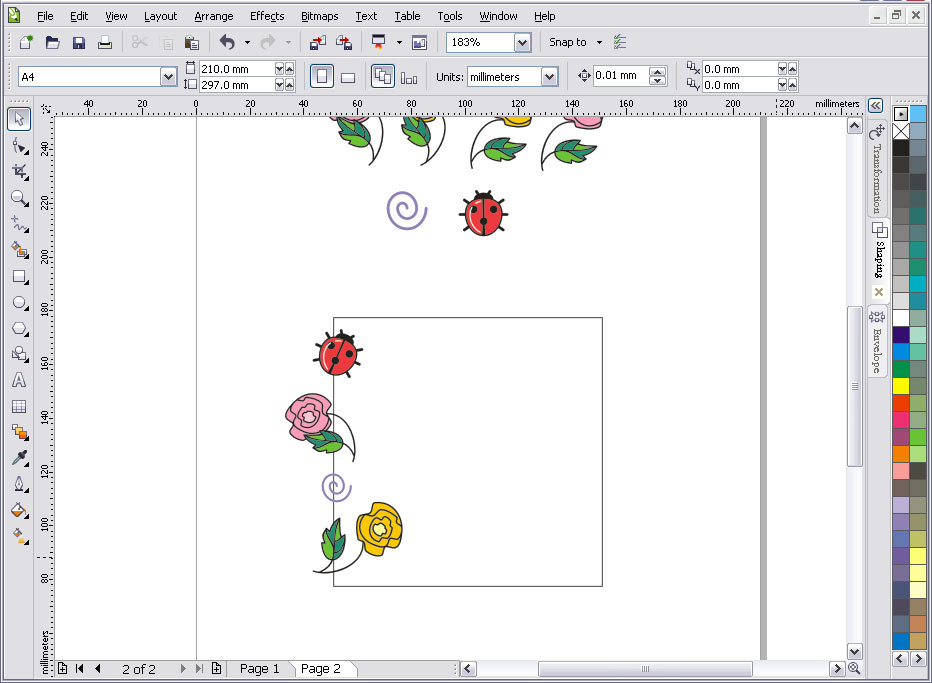Select the Rectangle tool
Viewport: 932px width, 683px height.
click(19, 277)
